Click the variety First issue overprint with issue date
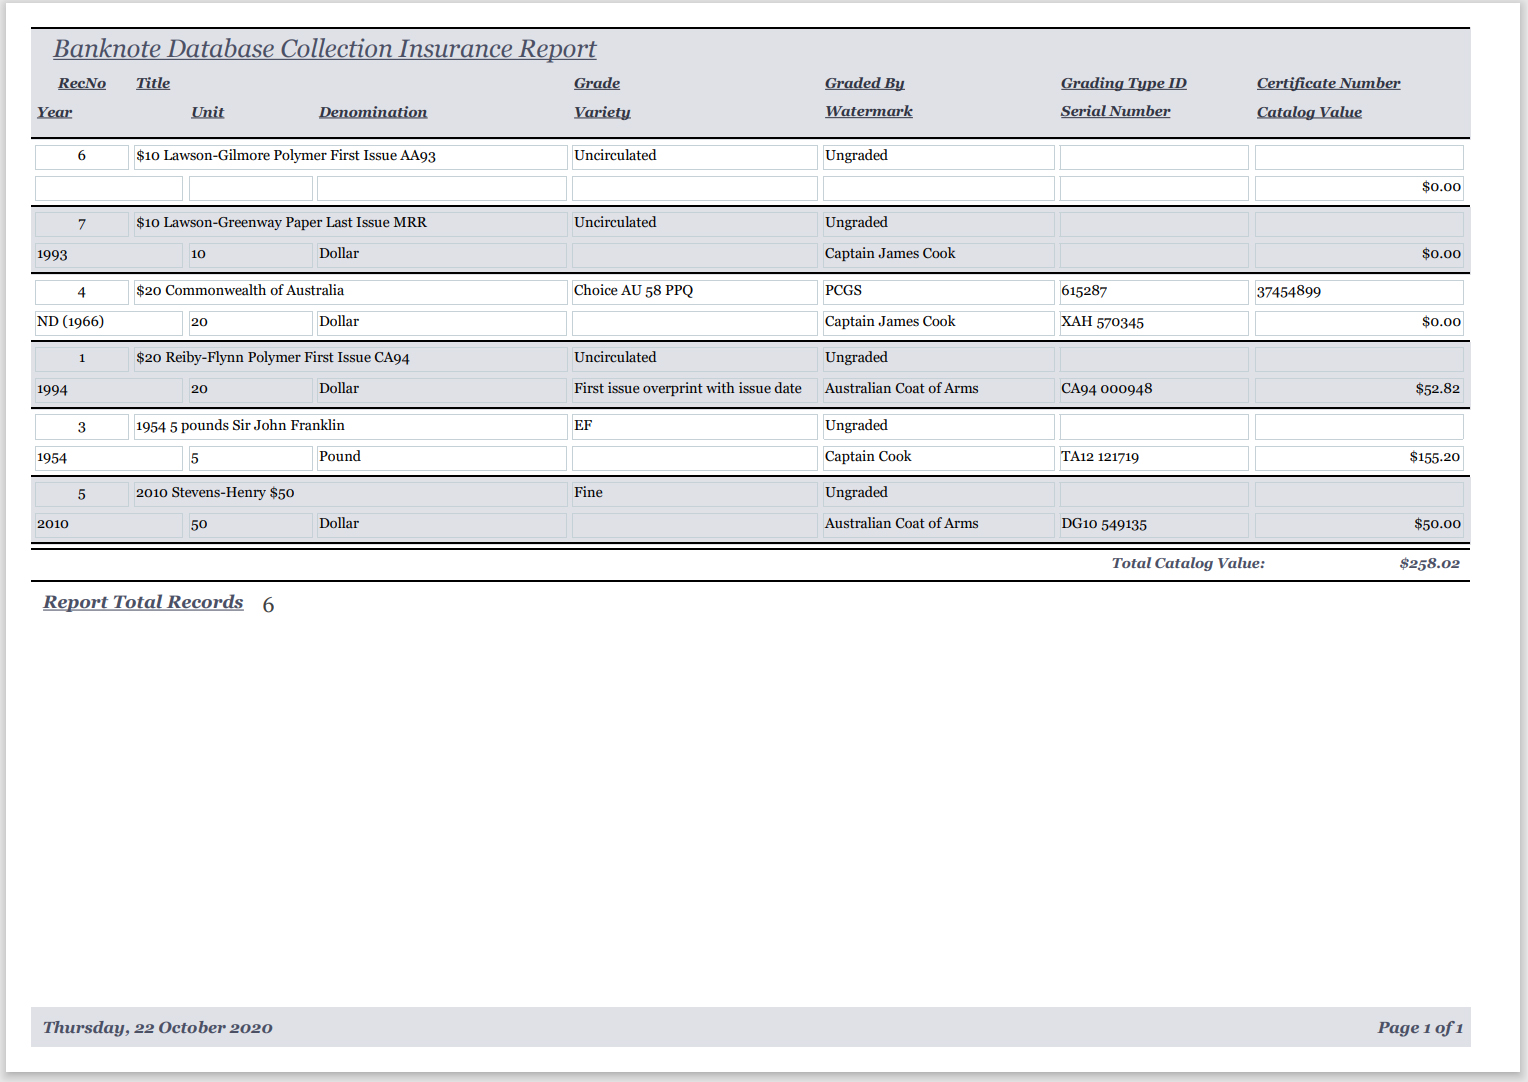The height and width of the screenshot is (1082, 1528). (x=694, y=389)
